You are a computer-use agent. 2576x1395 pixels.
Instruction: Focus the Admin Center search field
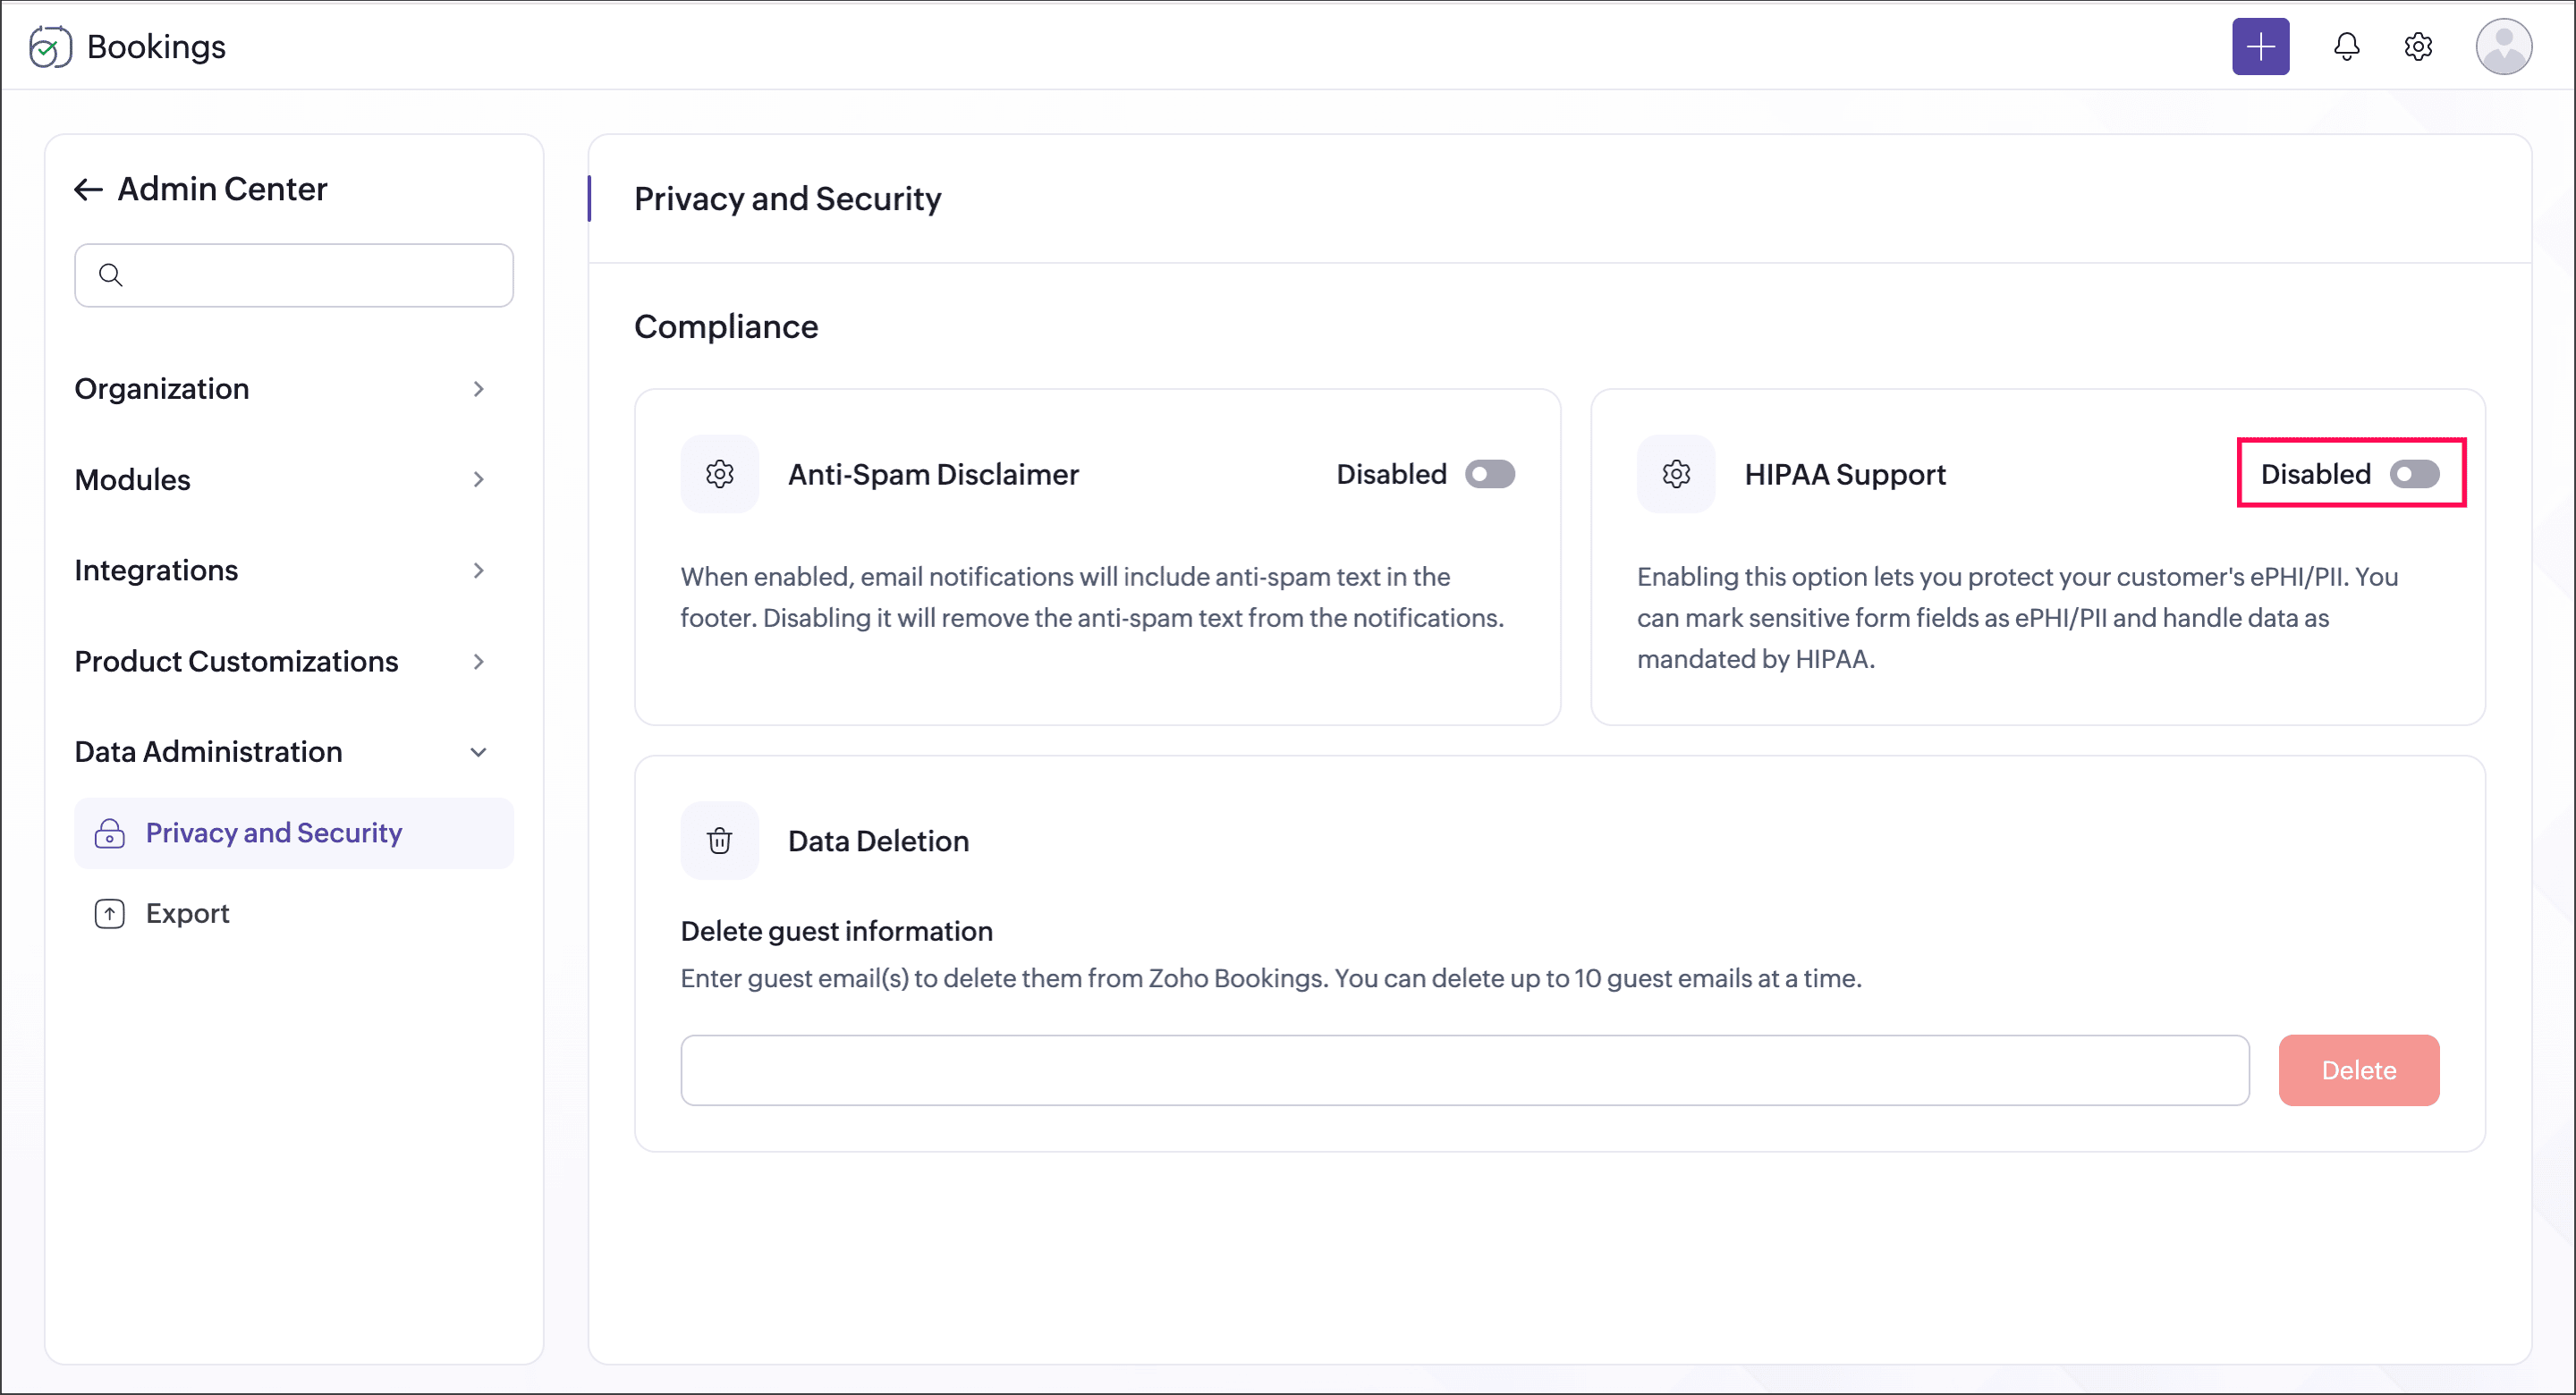tap(294, 275)
